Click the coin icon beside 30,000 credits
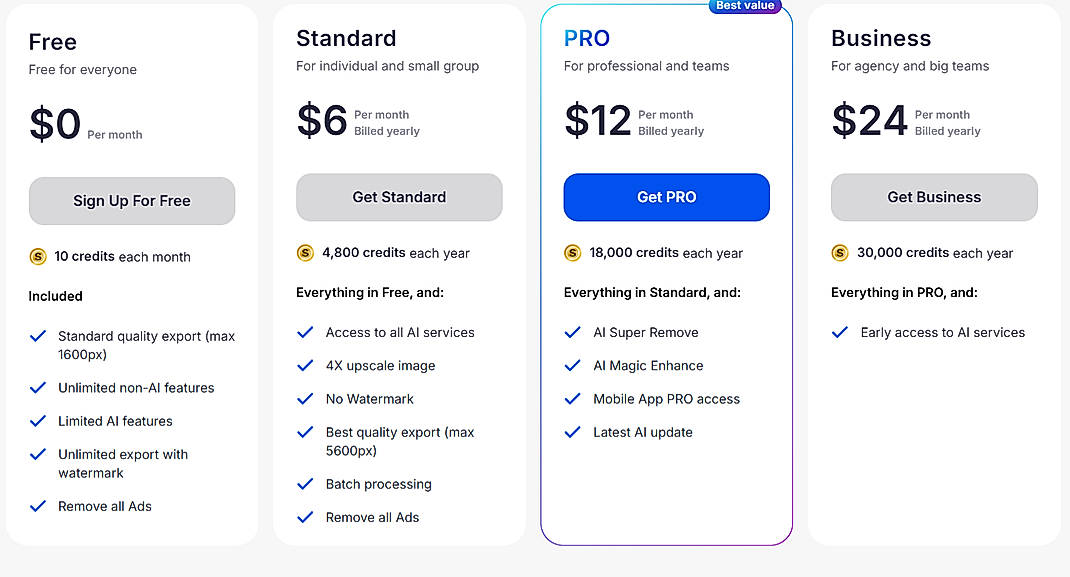The width and height of the screenshot is (1070, 577). 839,253
